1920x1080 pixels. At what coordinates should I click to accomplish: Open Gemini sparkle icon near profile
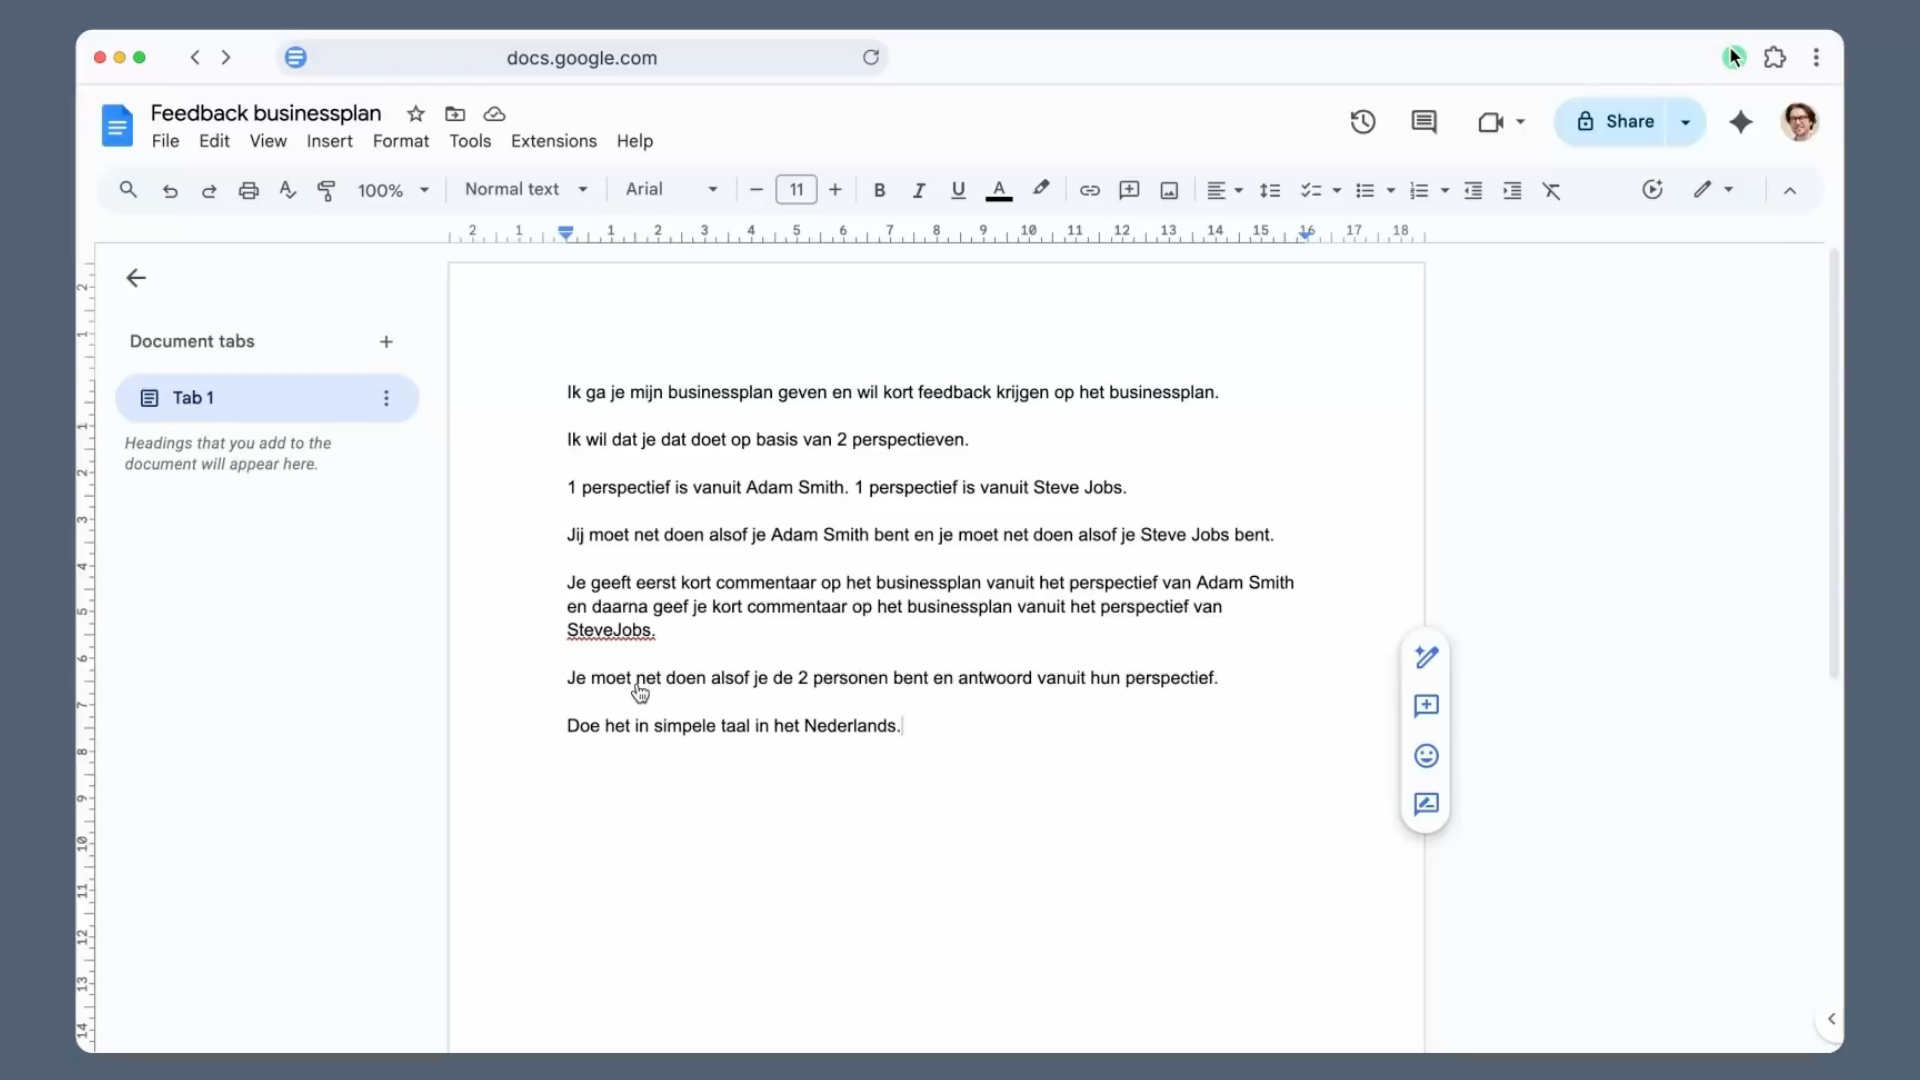[1741, 122]
